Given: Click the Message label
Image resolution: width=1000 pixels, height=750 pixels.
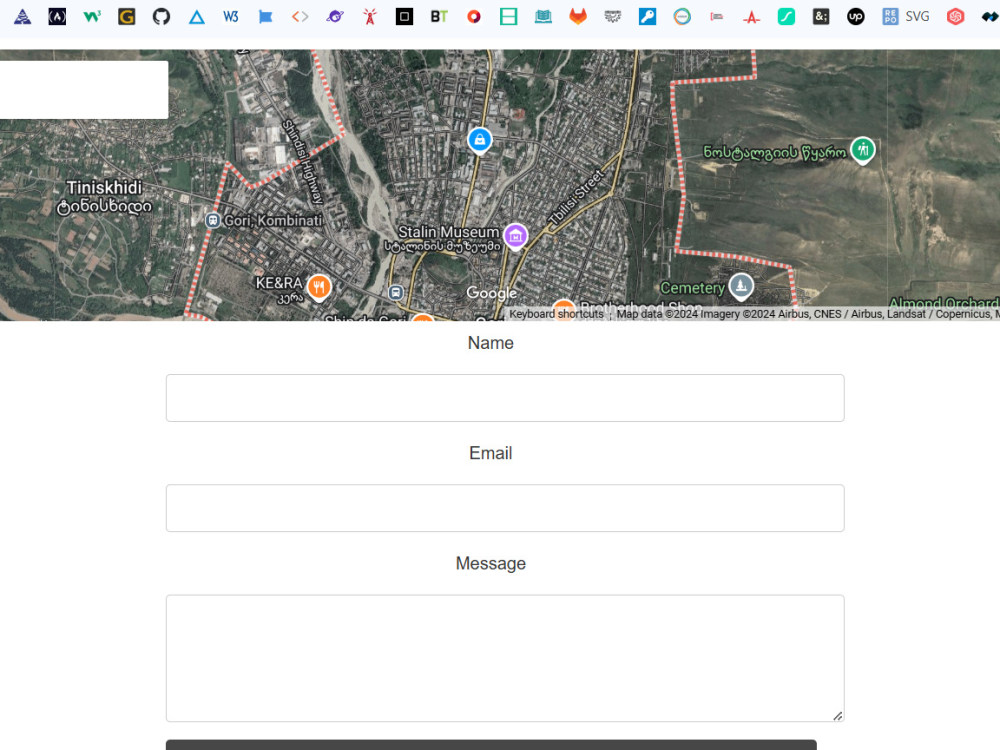Looking at the screenshot, I should (490, 564).
